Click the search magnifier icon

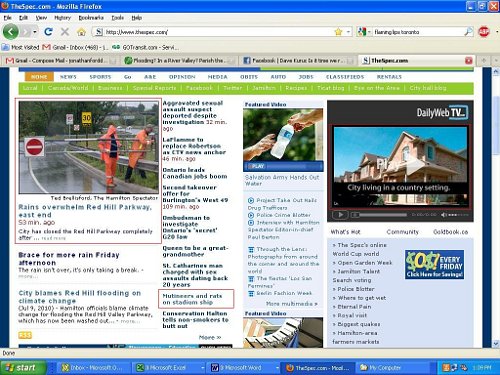(x=468, y=32)
